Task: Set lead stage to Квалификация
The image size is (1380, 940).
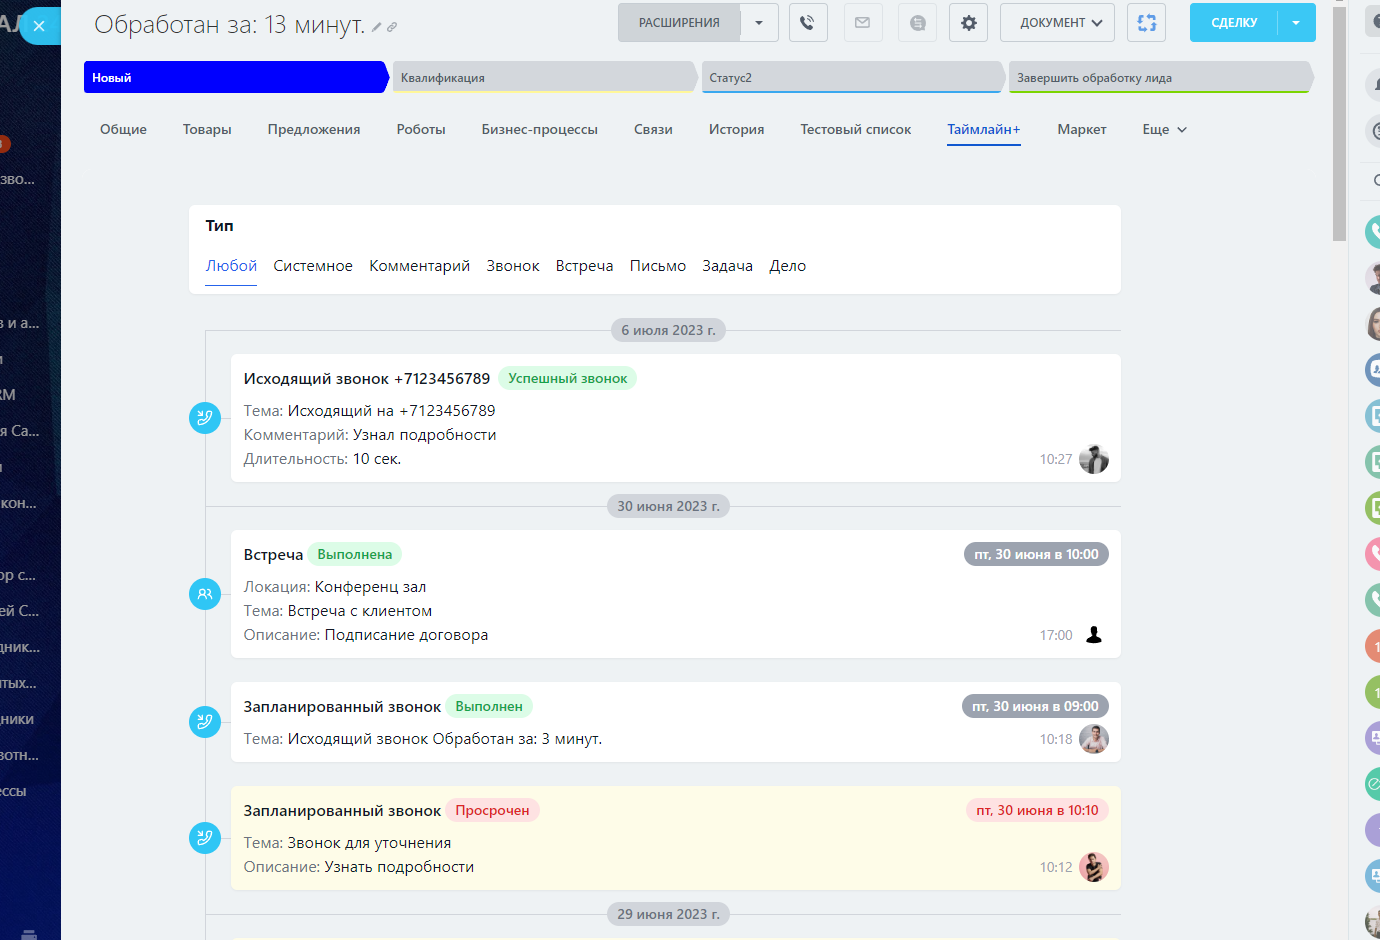Action: tap(544, 78)
